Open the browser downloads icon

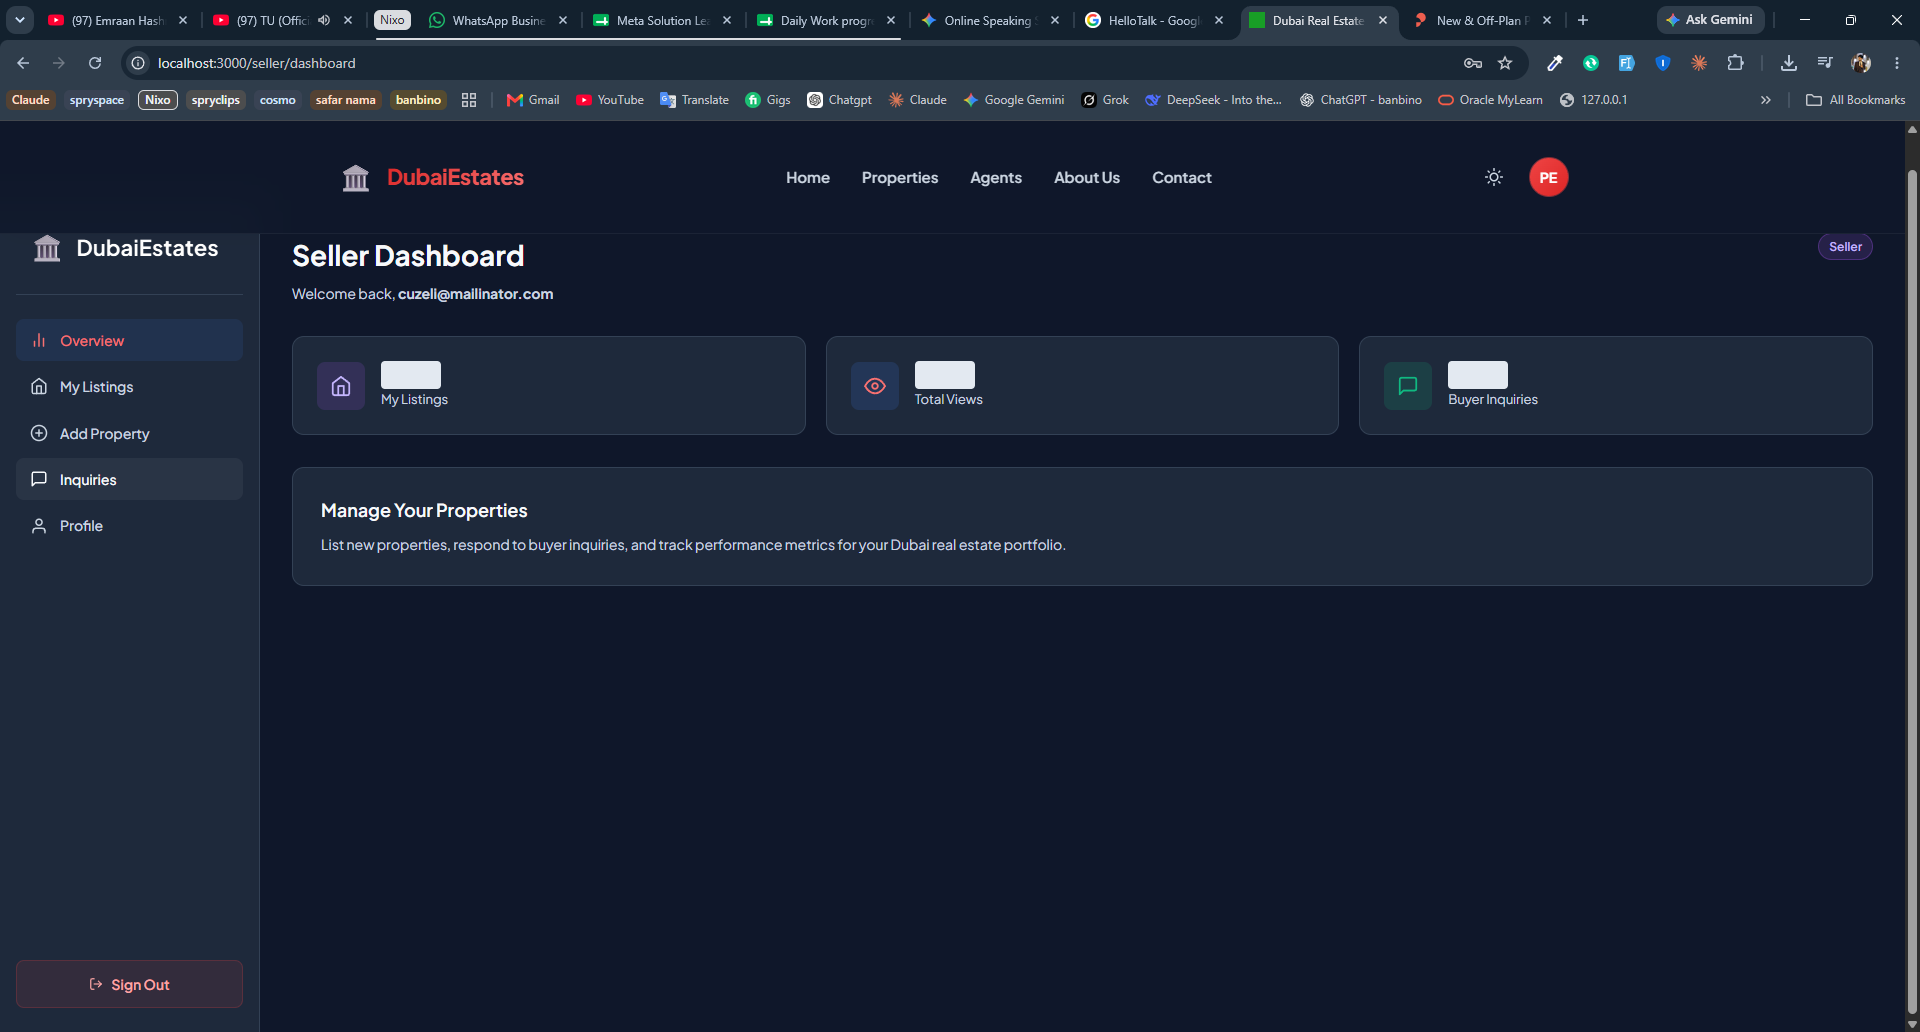coord(1789,63)
